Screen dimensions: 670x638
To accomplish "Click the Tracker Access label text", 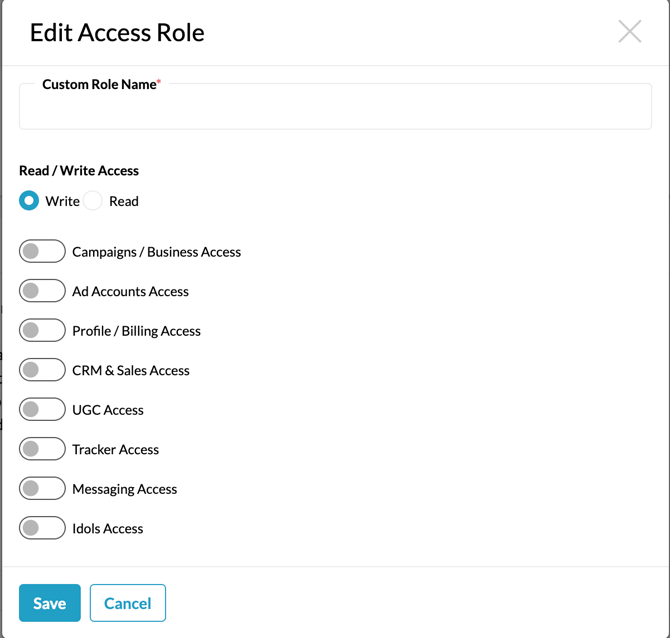I will tap(115, 450).
